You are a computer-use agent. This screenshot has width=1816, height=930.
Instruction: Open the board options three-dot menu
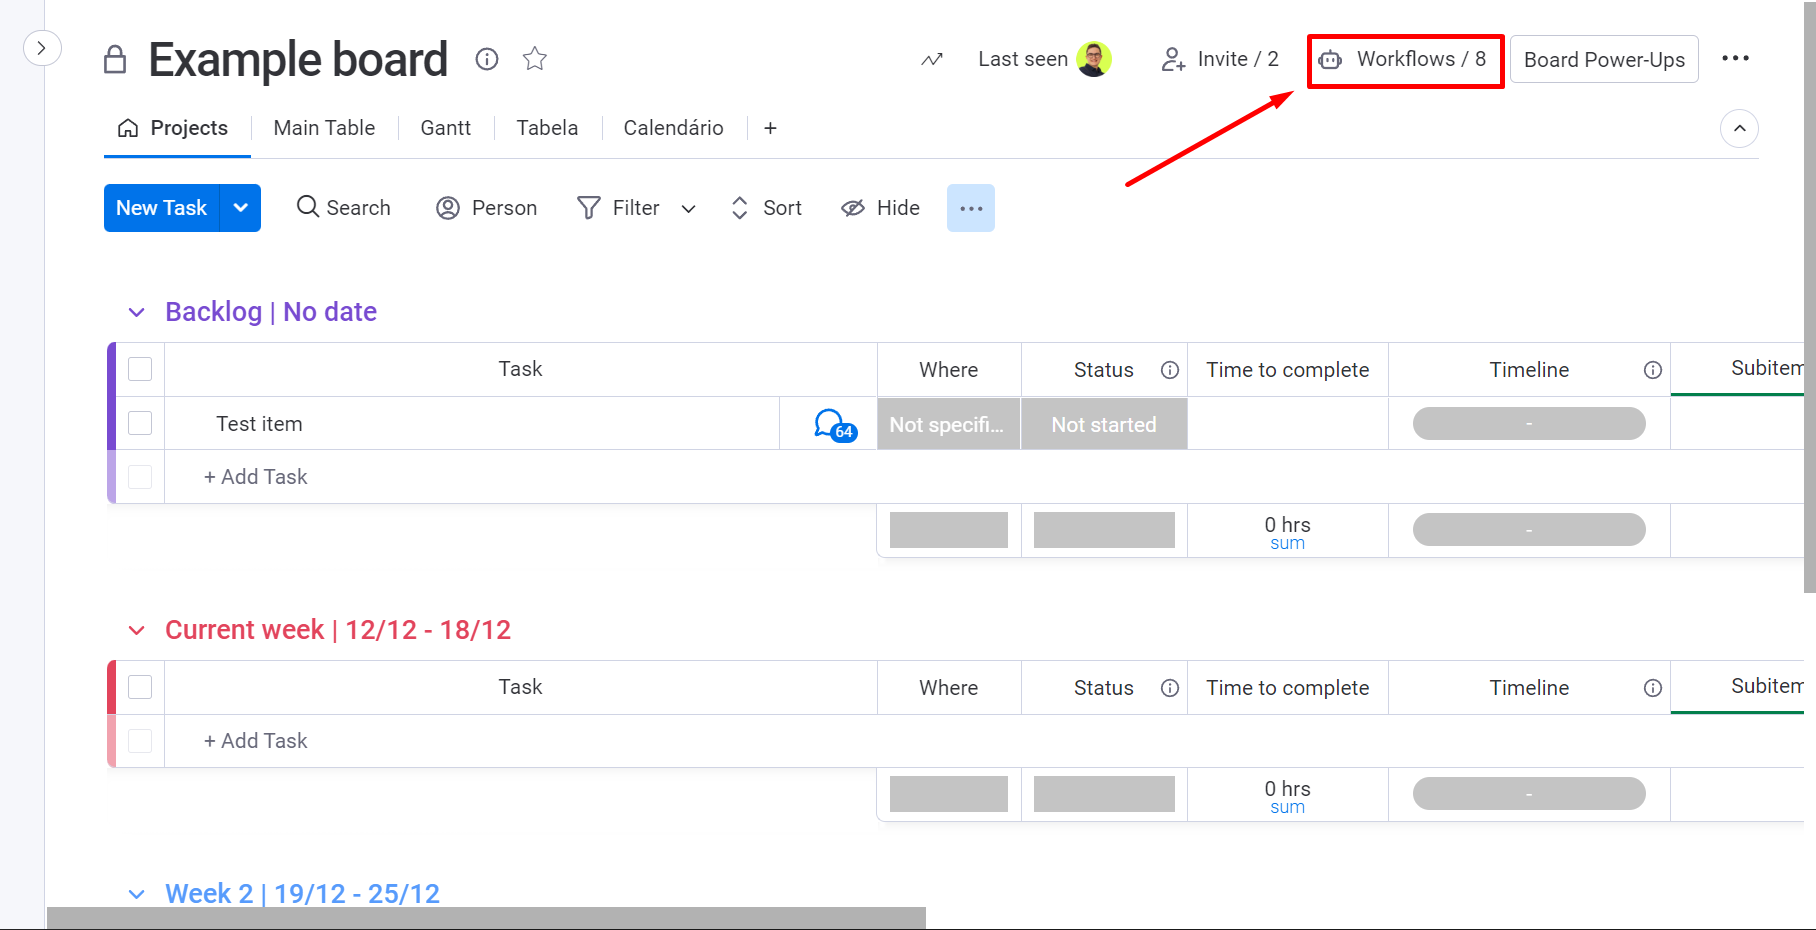1736,58
